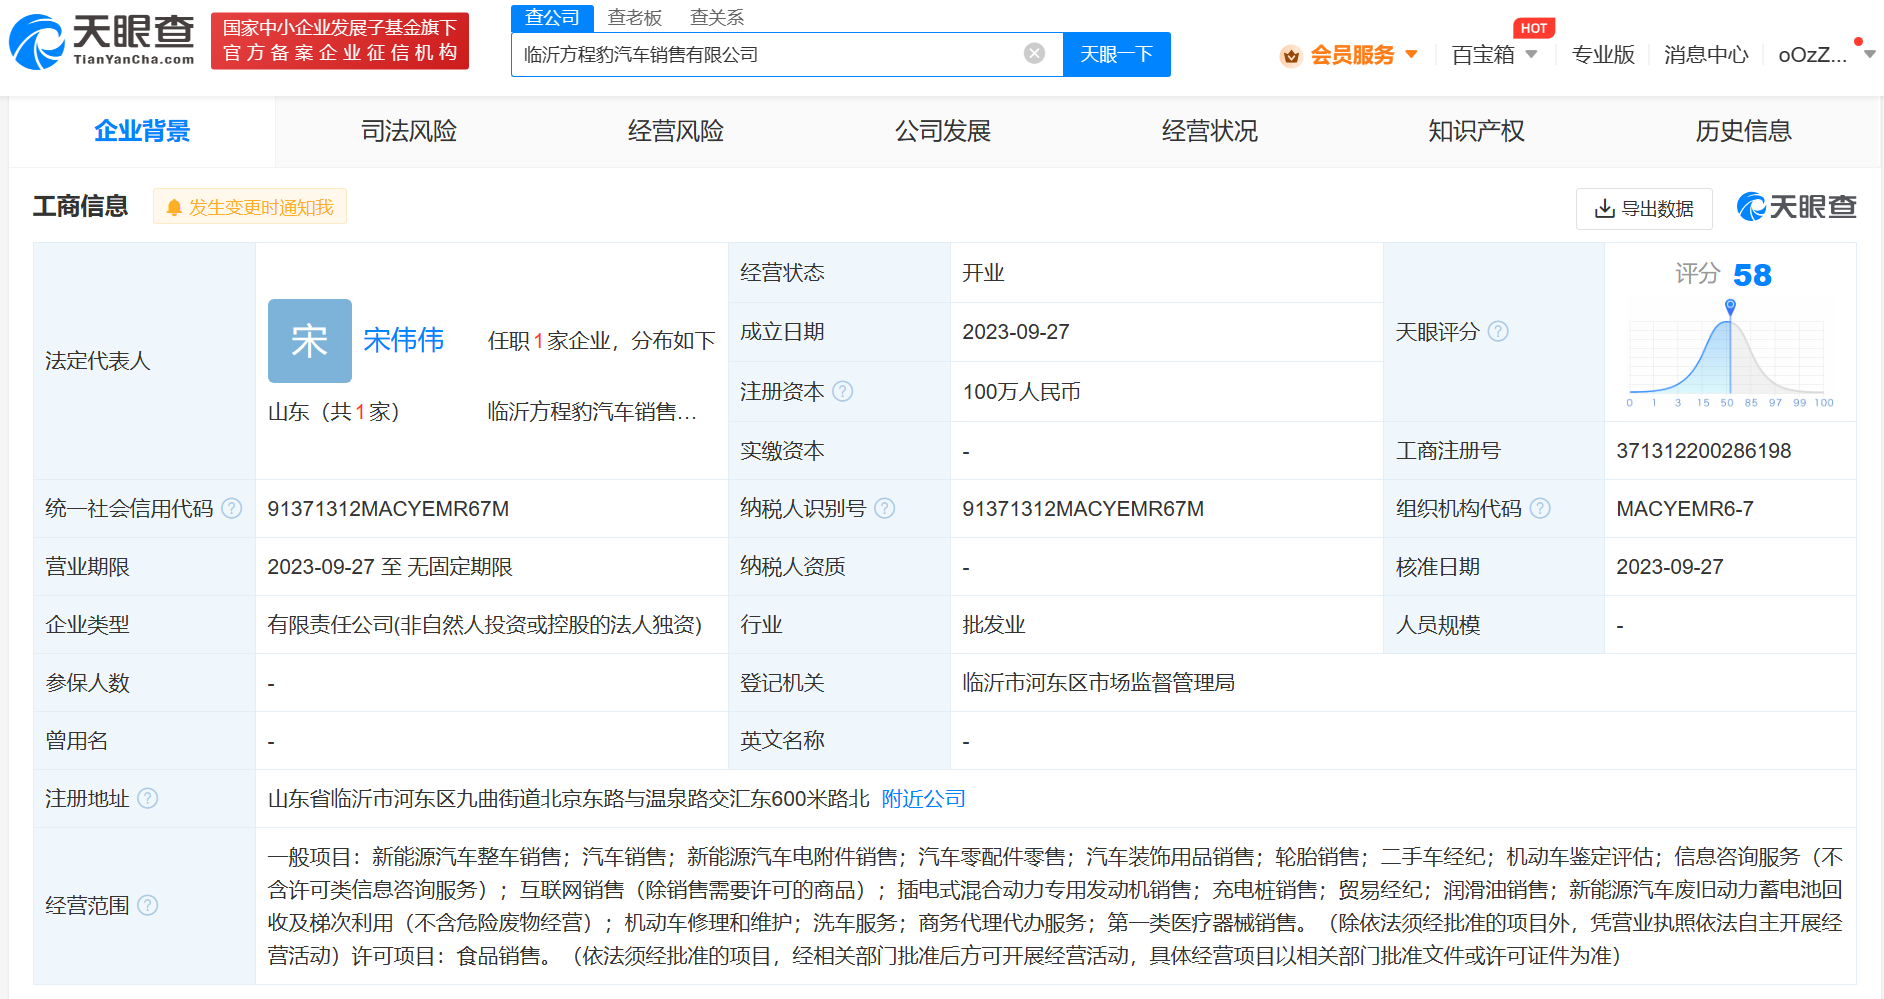Click help icon next to 统一社会信用代码

[x=232, y=509]
